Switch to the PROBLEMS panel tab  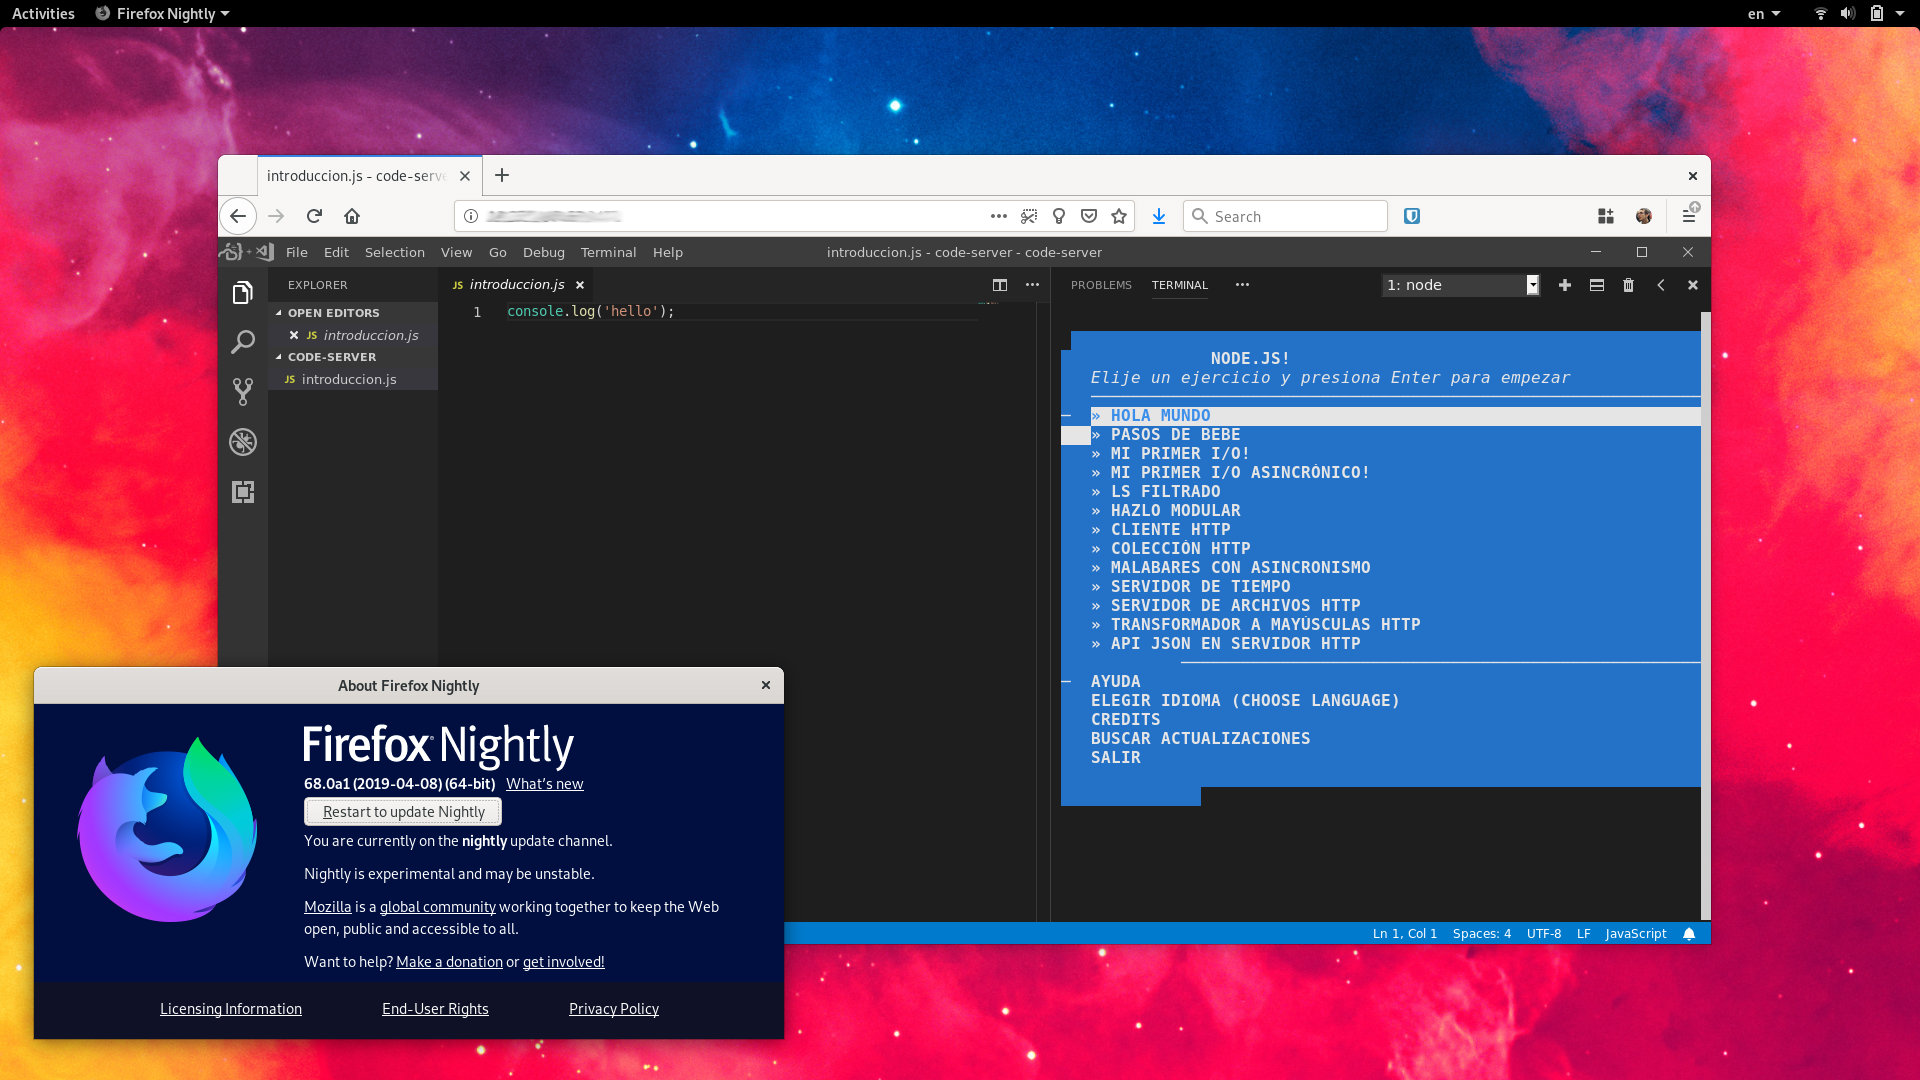coord(1101,285)
